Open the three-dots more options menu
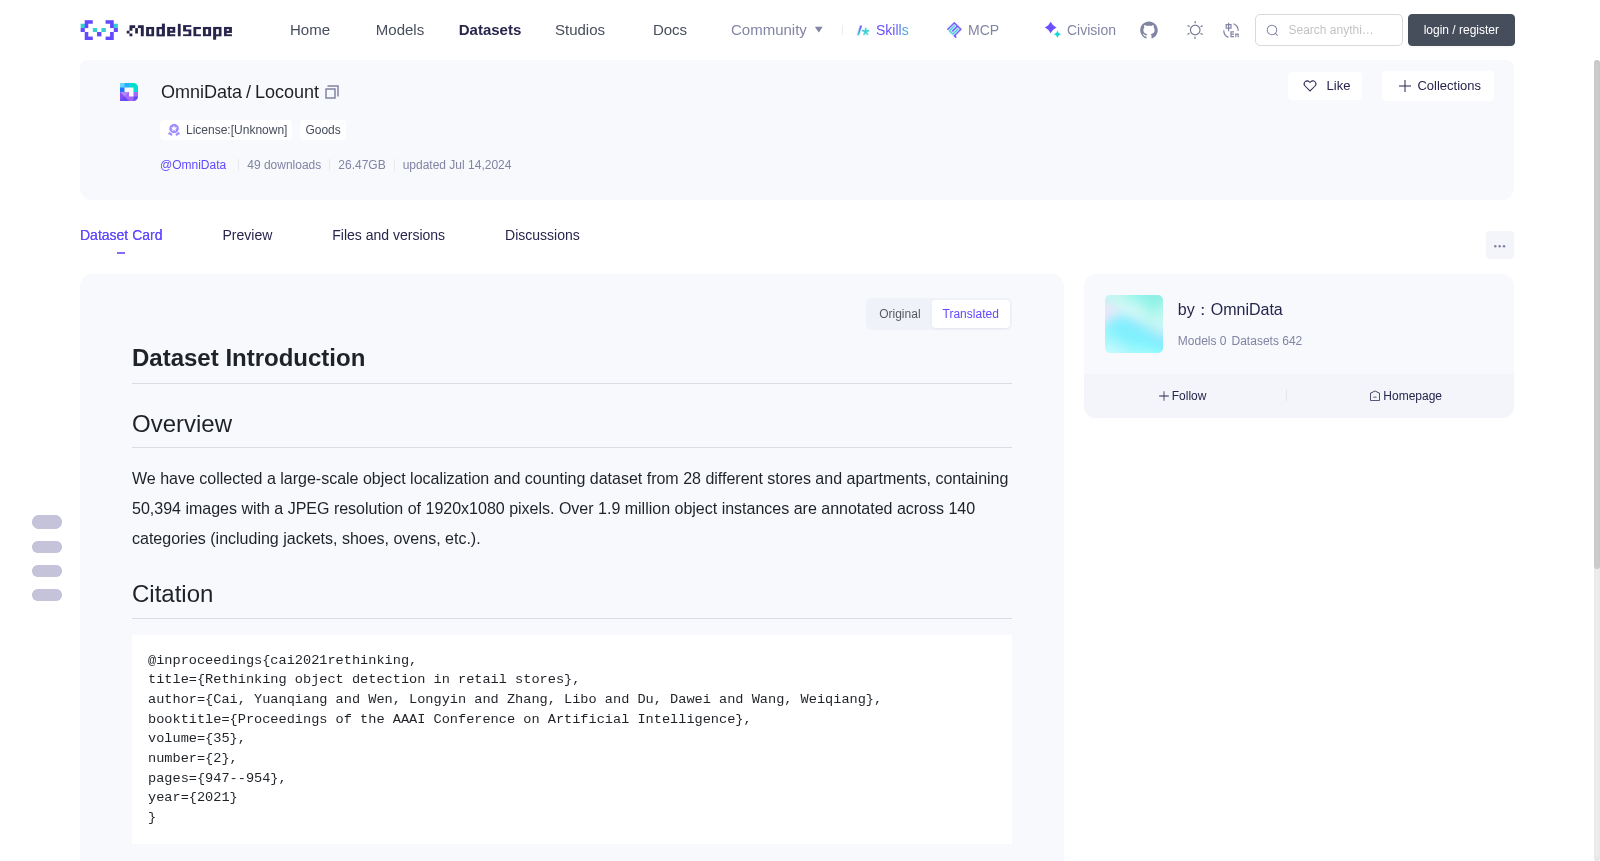 coord(1500,245)
